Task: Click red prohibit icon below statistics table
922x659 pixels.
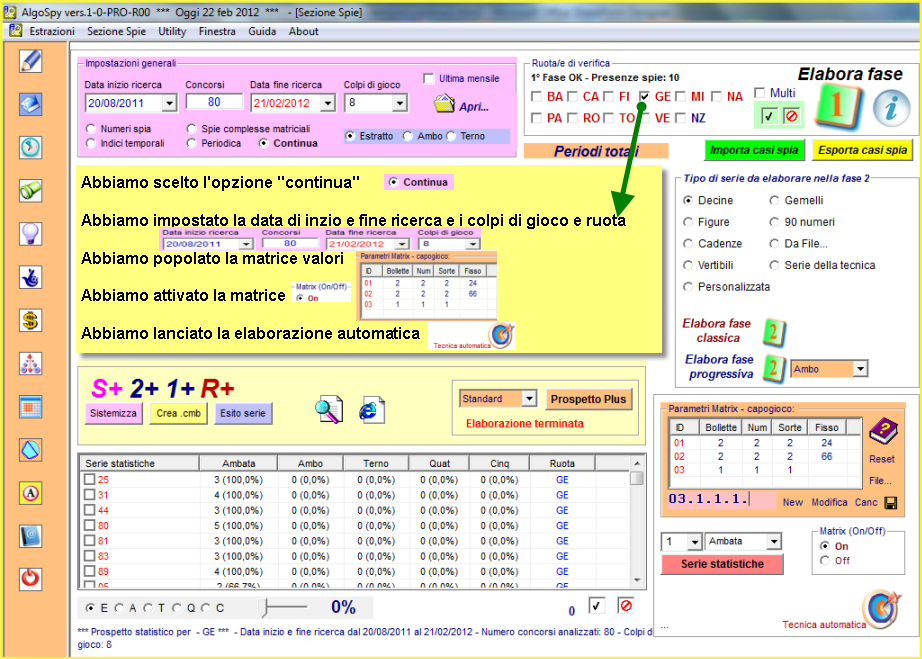Action: click(626, 606)
